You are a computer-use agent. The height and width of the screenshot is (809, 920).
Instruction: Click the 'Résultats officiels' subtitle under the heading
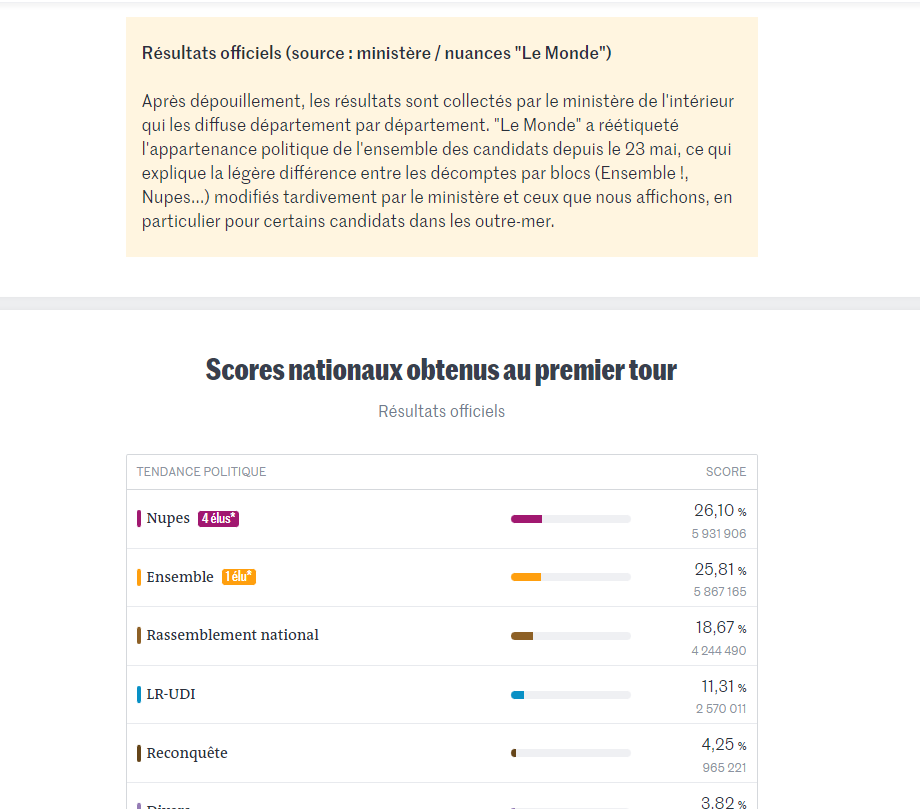click(x=441, y=411)
